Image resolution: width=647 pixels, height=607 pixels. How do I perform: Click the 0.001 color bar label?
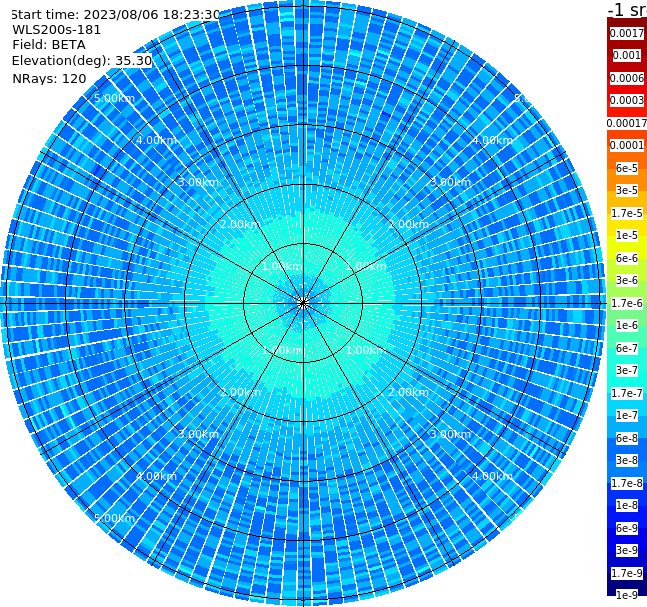pos(627,55)
